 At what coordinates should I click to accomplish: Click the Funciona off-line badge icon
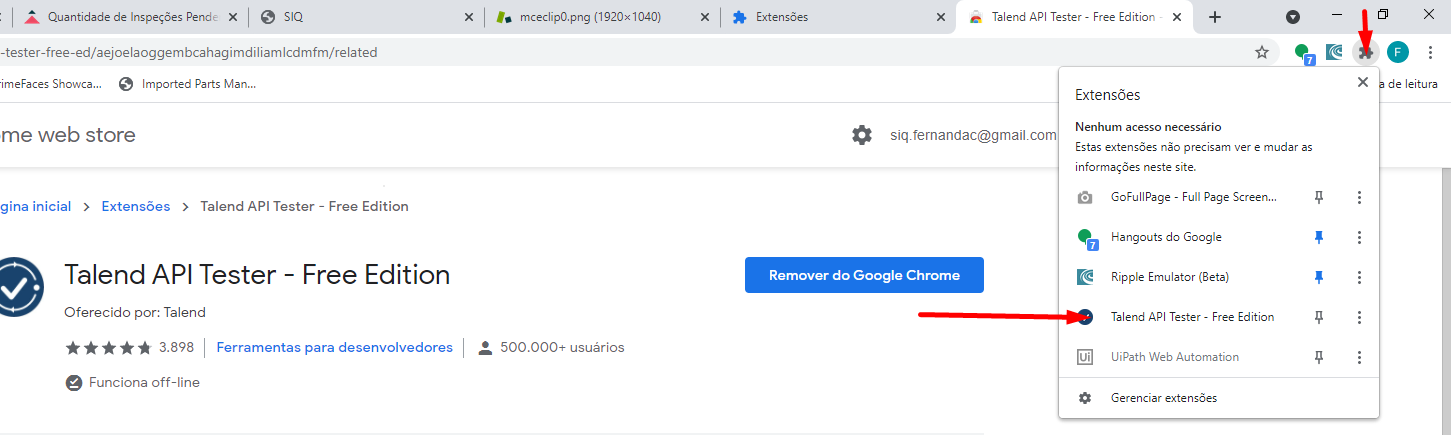(73, 382)
